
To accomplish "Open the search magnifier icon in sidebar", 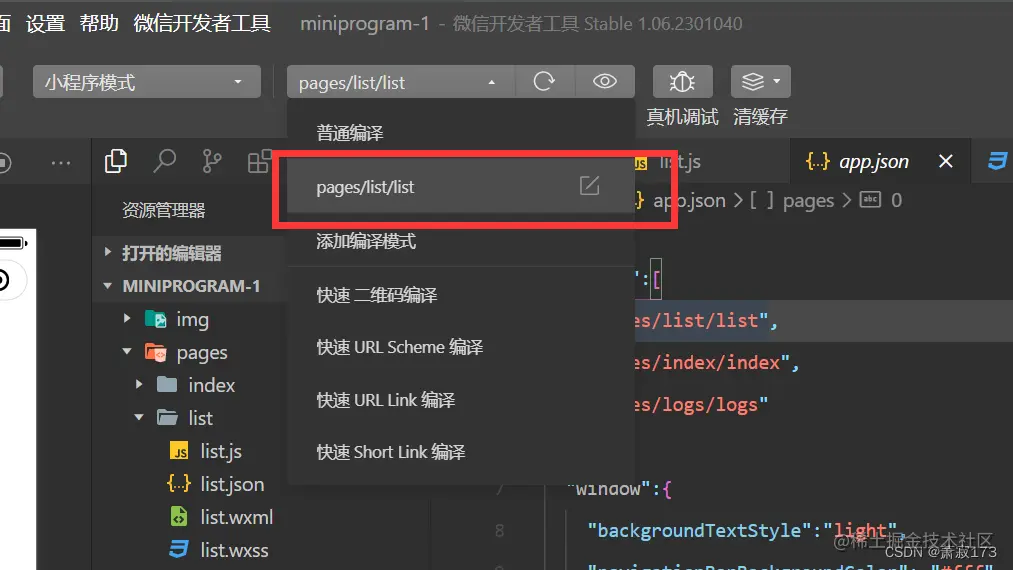I will coord(164,161).
